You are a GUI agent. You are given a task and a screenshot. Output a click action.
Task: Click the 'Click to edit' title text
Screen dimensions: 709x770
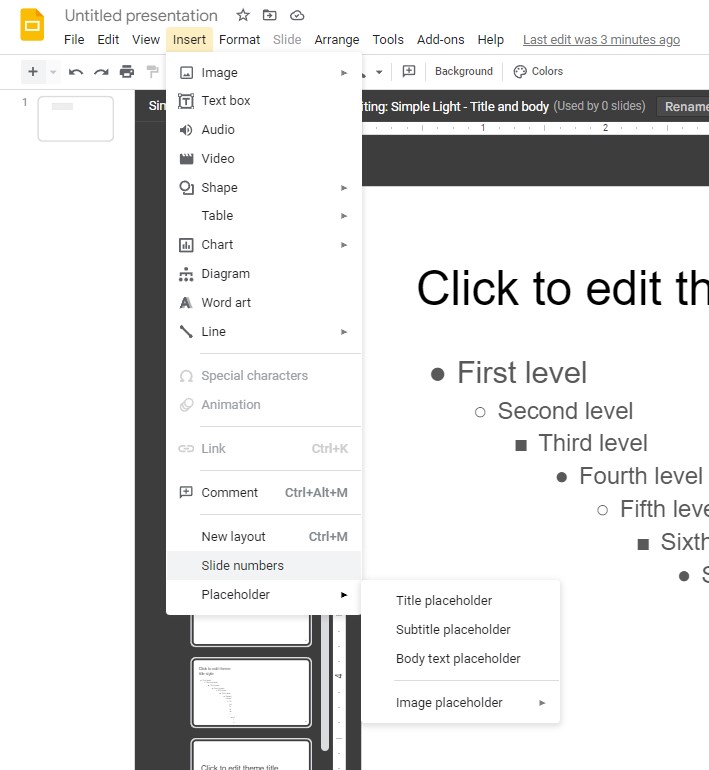pyautogui.click(x=562, y=289)
